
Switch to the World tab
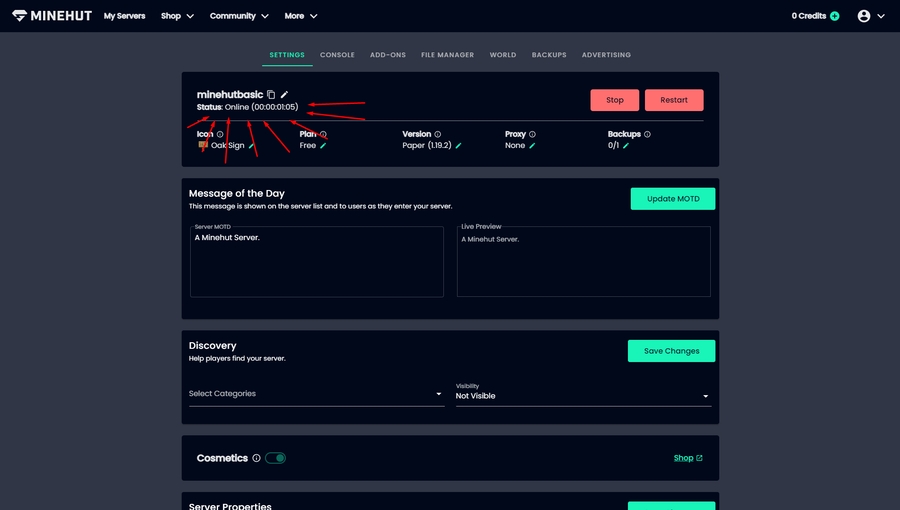pyautogui.click(x=503, y=55)
